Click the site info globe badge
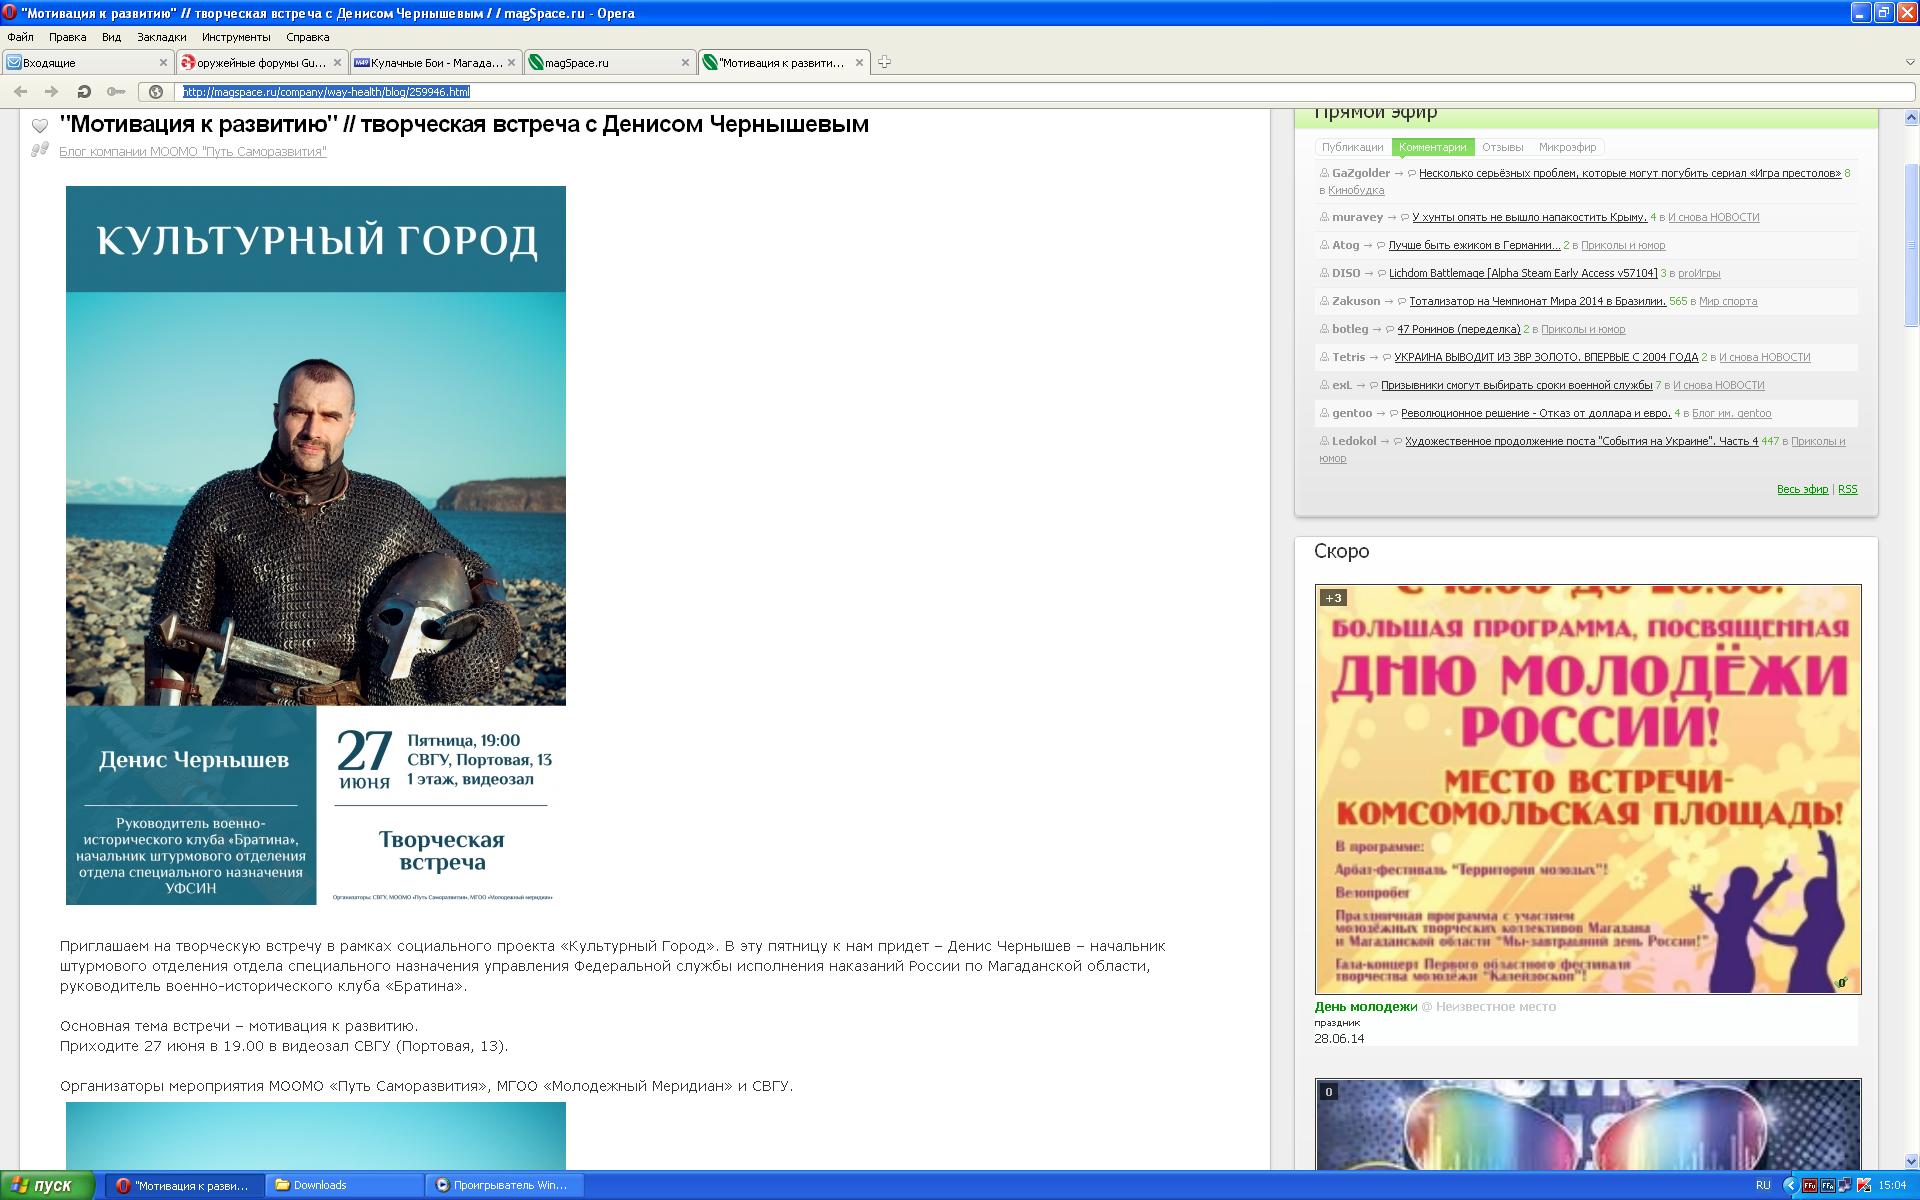Screen dimensions: 1920x1200 156,92
